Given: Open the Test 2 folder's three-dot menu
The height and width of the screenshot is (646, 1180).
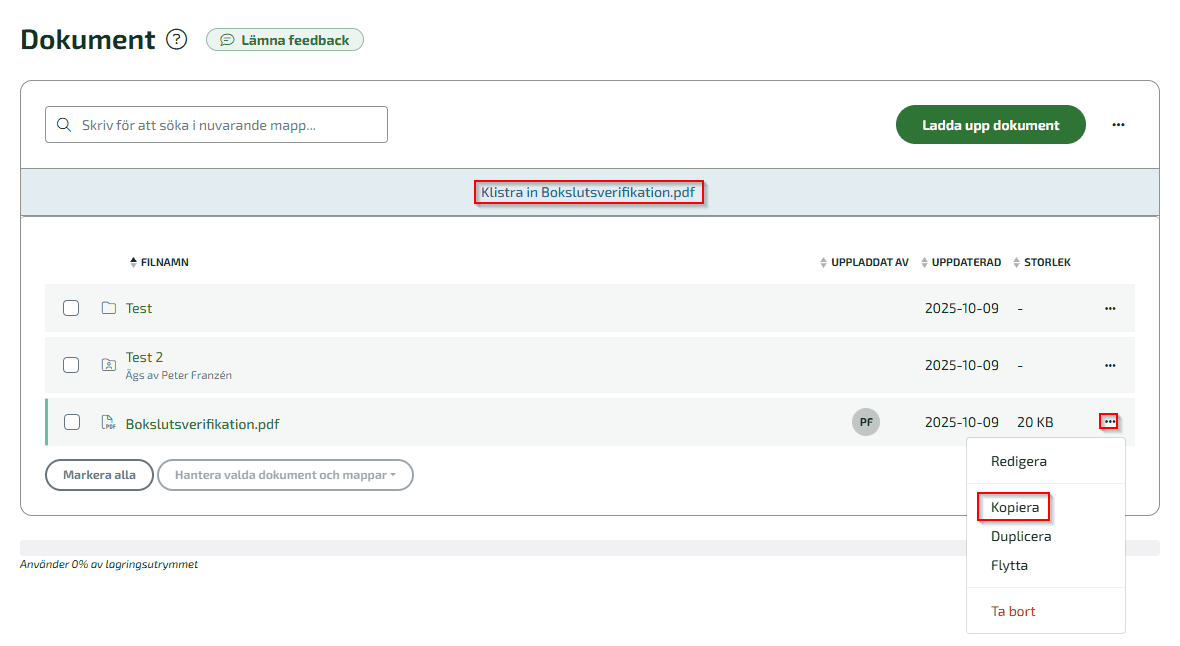Looking at the screenshot, I should point(1109,365).
